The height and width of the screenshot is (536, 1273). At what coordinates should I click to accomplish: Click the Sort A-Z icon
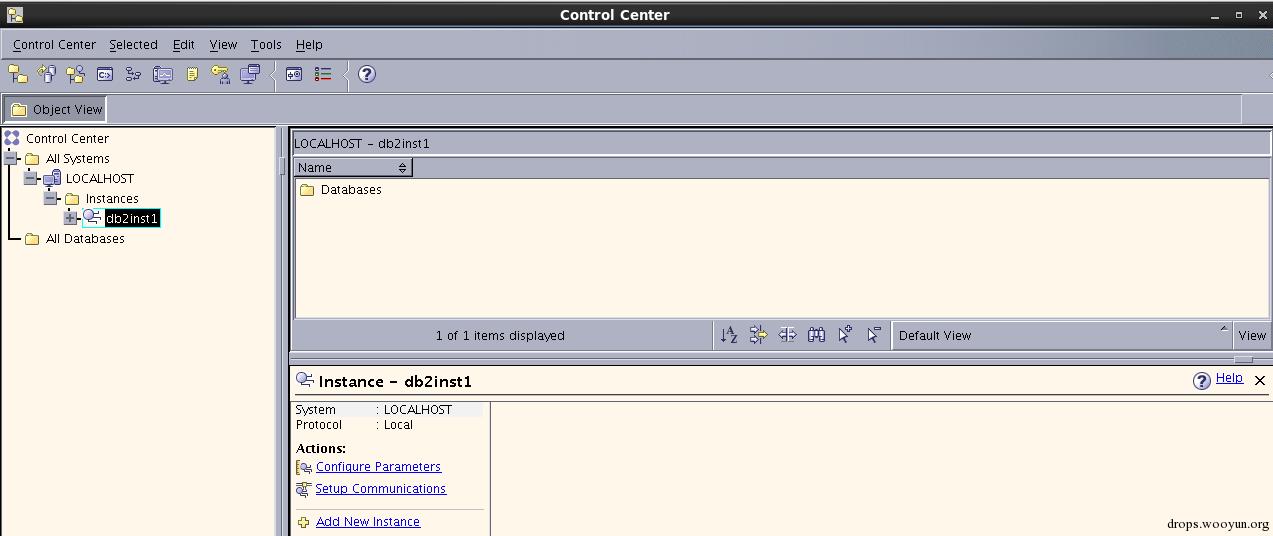tap(729, 335)
